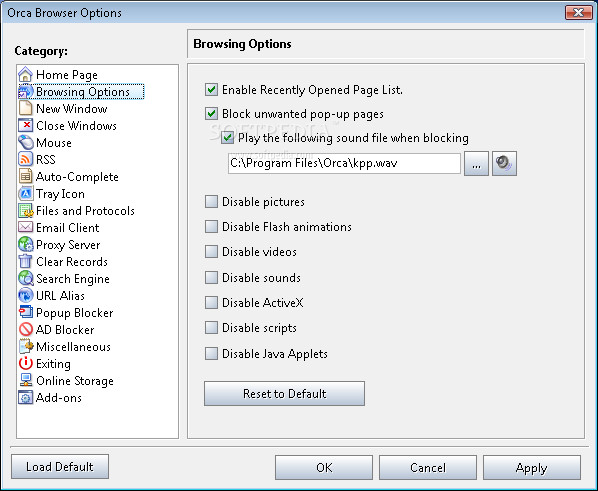Close the Orca Browser Options dialog
Viewport: 598px width, 491px height.
(x=579, y=12)
